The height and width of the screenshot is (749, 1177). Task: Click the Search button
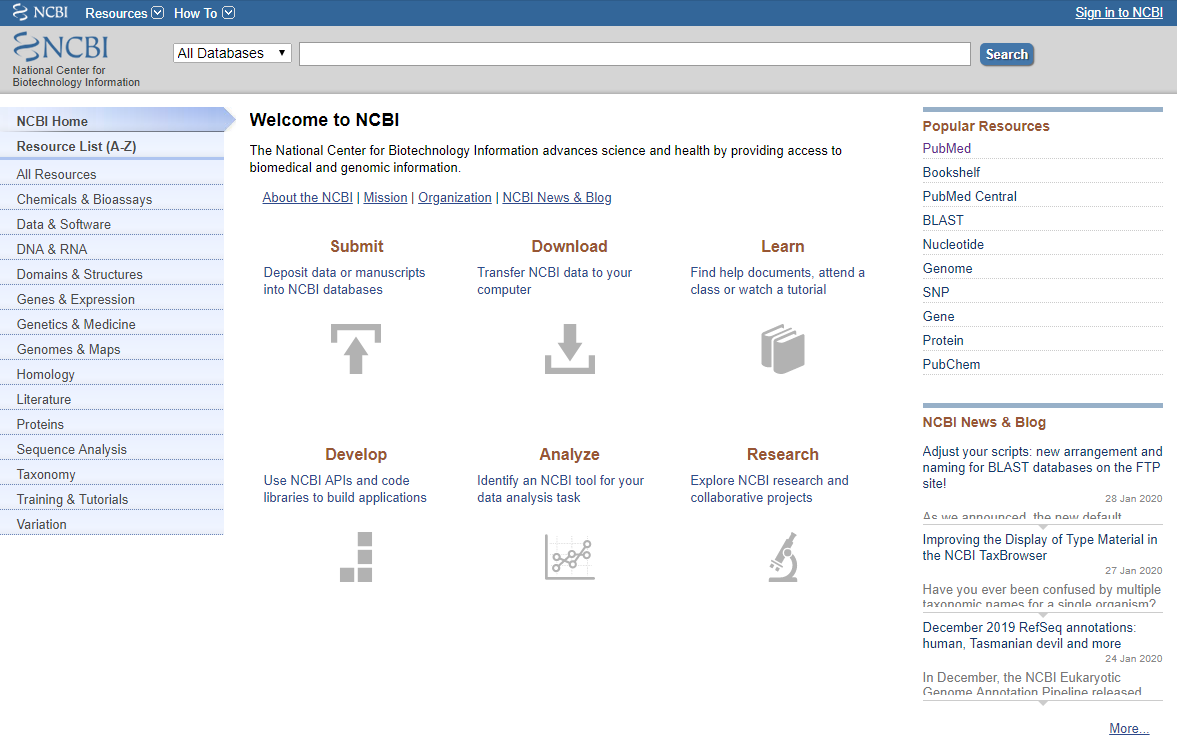click(1007, 54)
